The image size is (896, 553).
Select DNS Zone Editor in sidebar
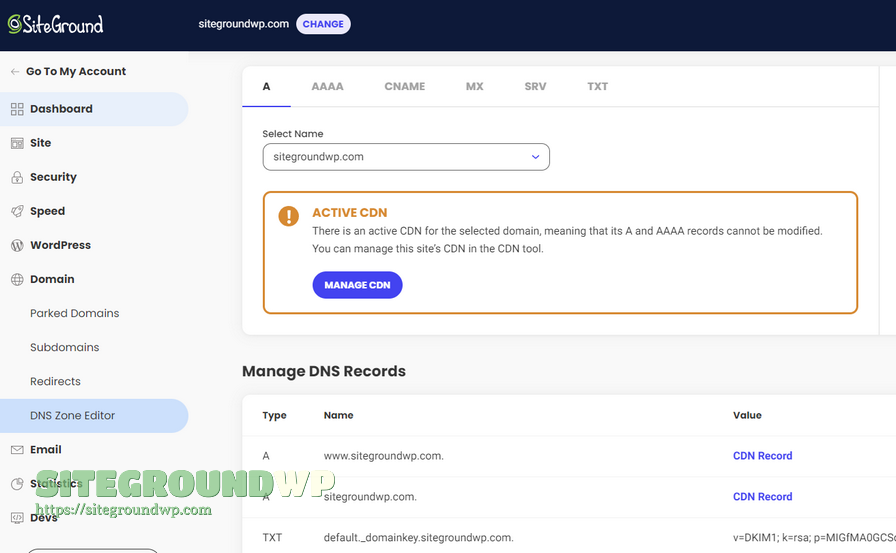tap(94, 415)
